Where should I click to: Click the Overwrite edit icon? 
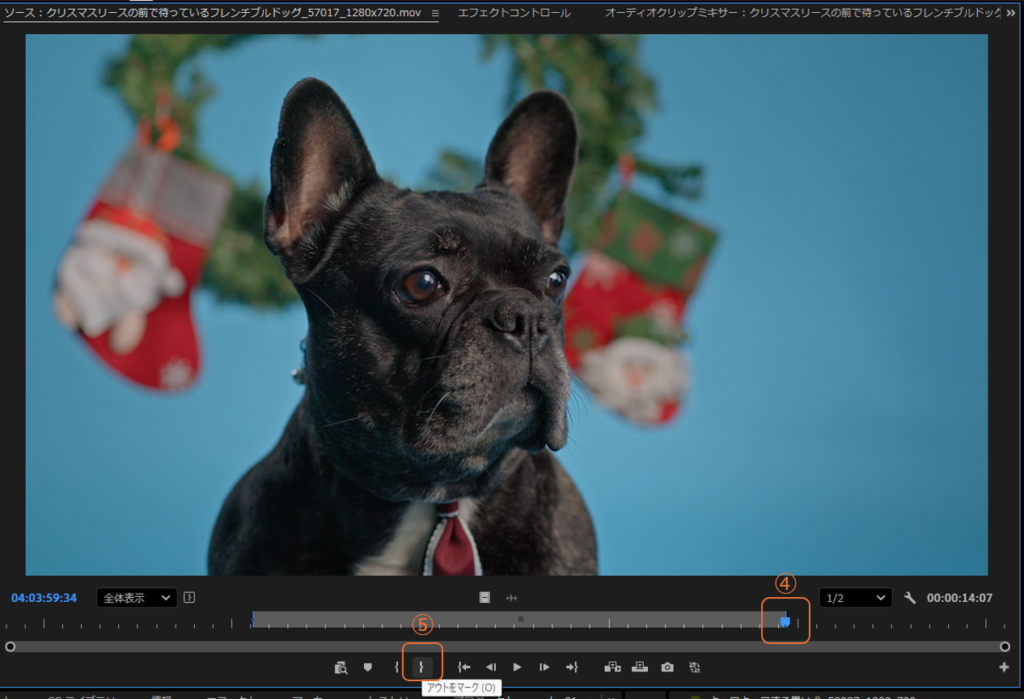(640, 667)
